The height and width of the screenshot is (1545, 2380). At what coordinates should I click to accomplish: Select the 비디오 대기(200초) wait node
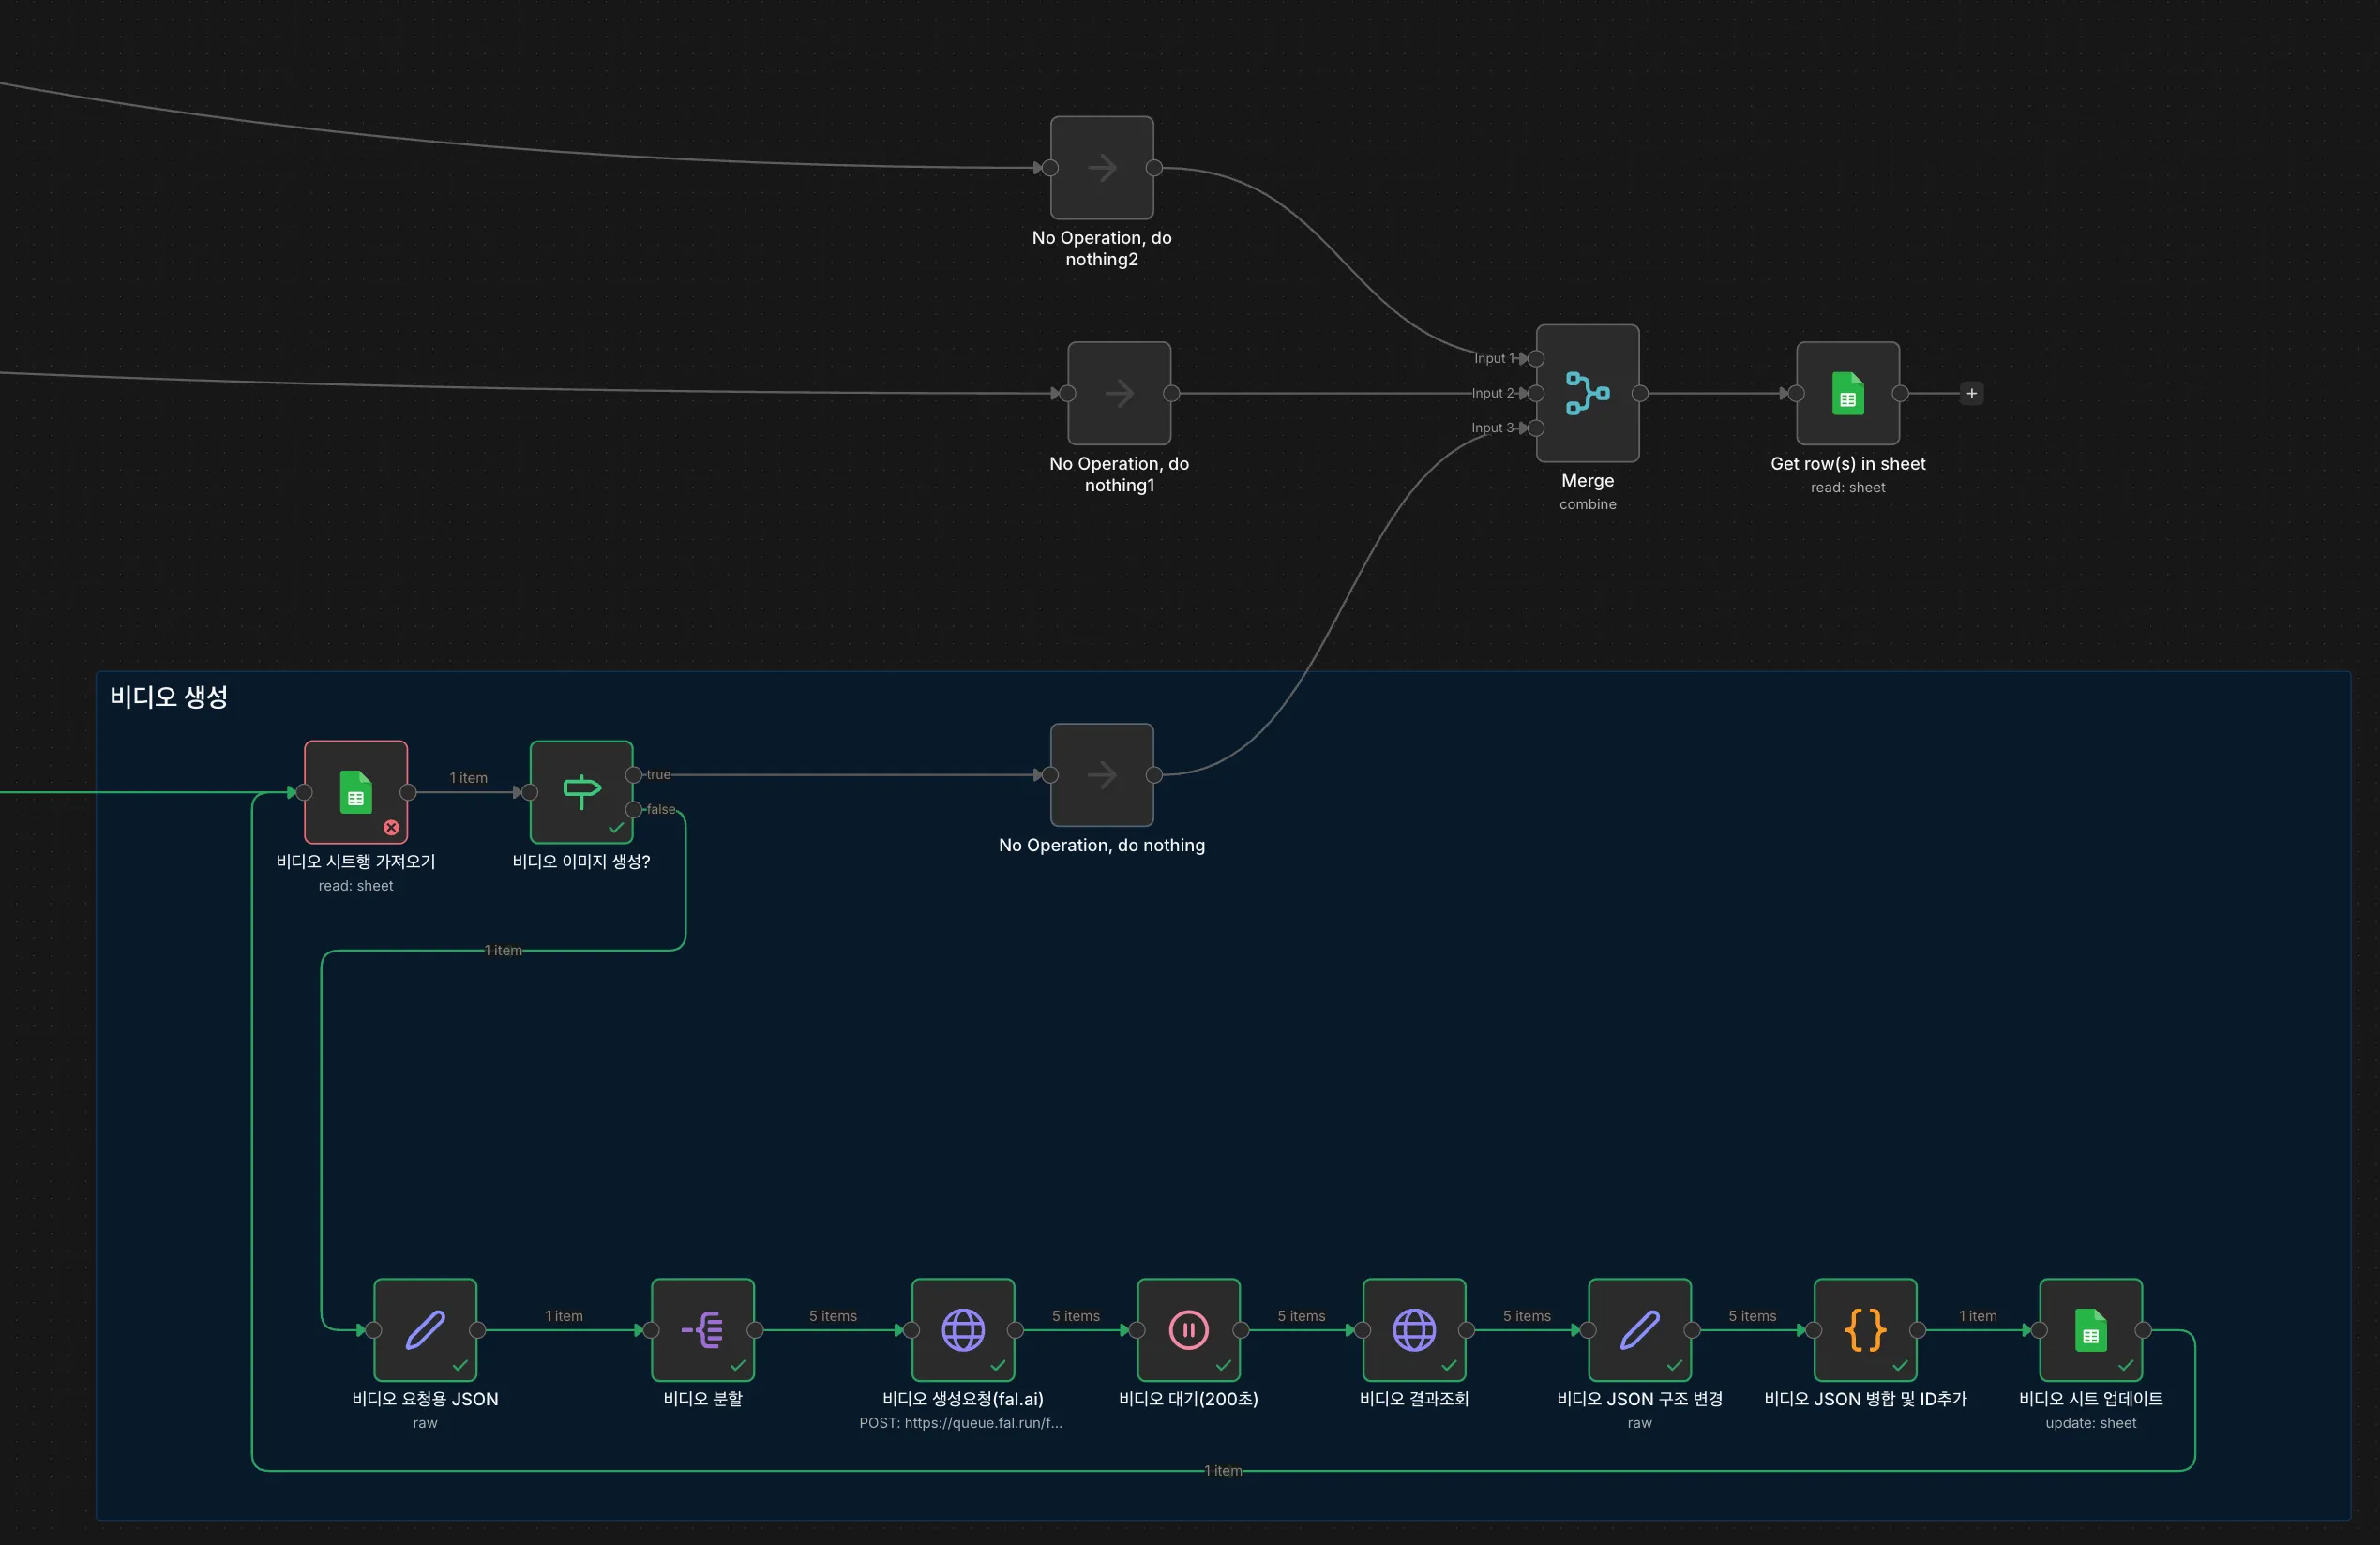1188,1329
